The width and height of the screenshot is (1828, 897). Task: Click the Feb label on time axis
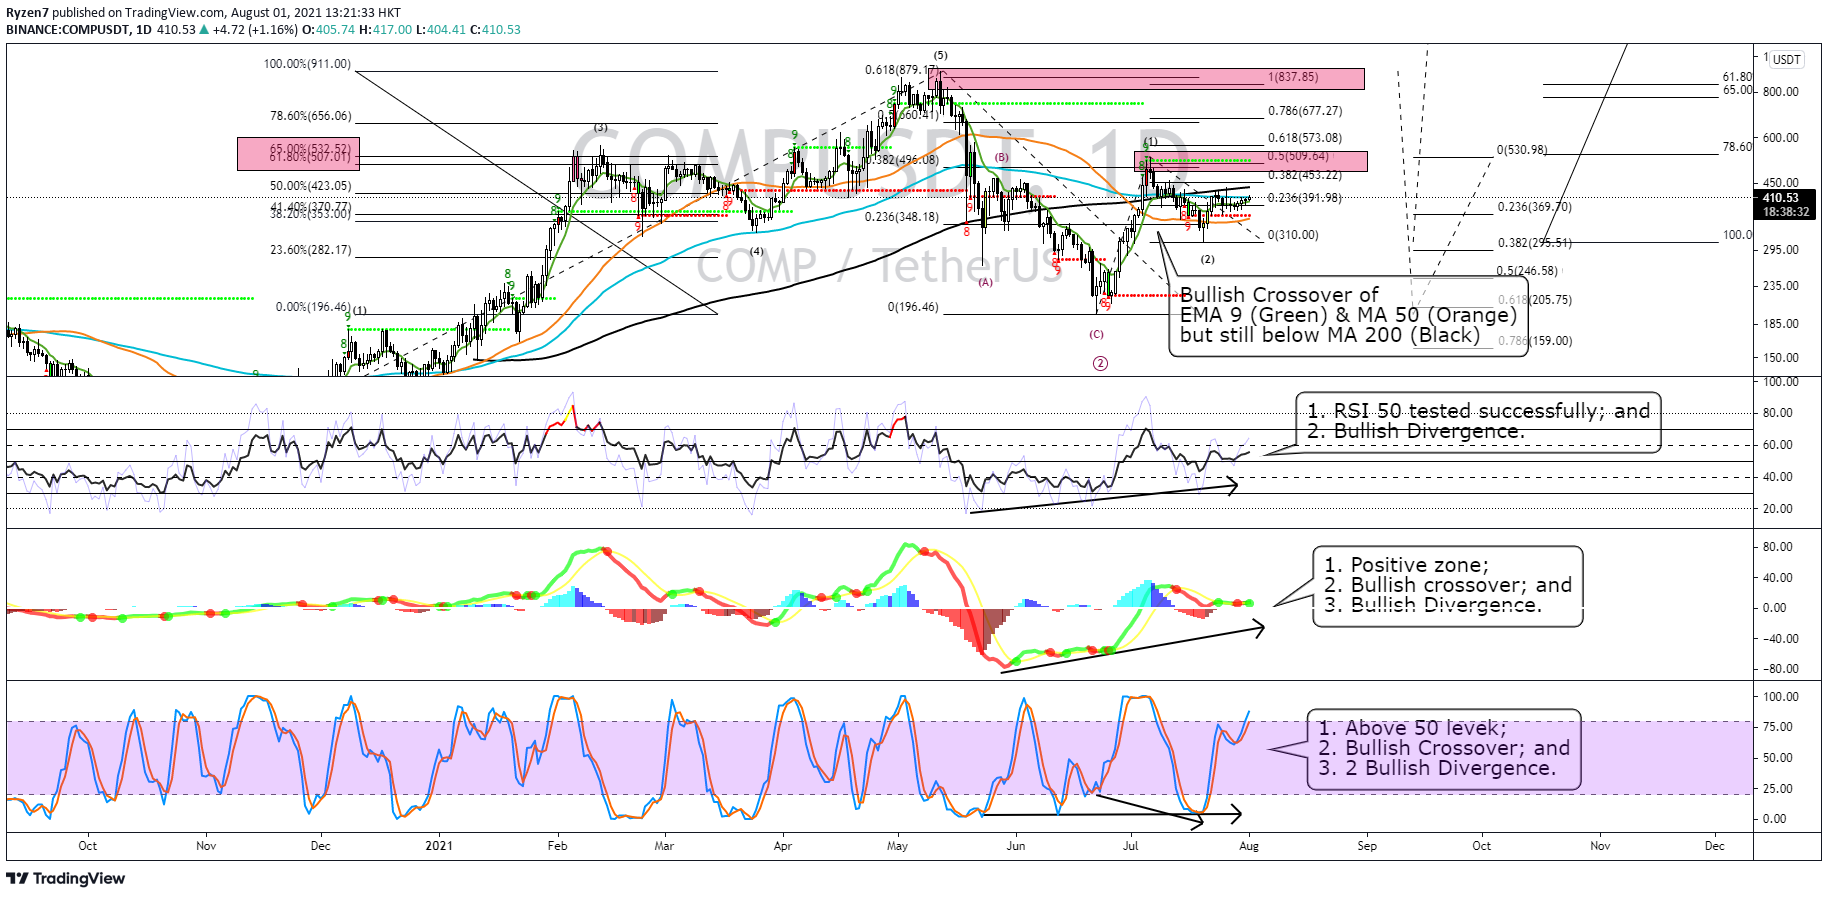point(557,846)
